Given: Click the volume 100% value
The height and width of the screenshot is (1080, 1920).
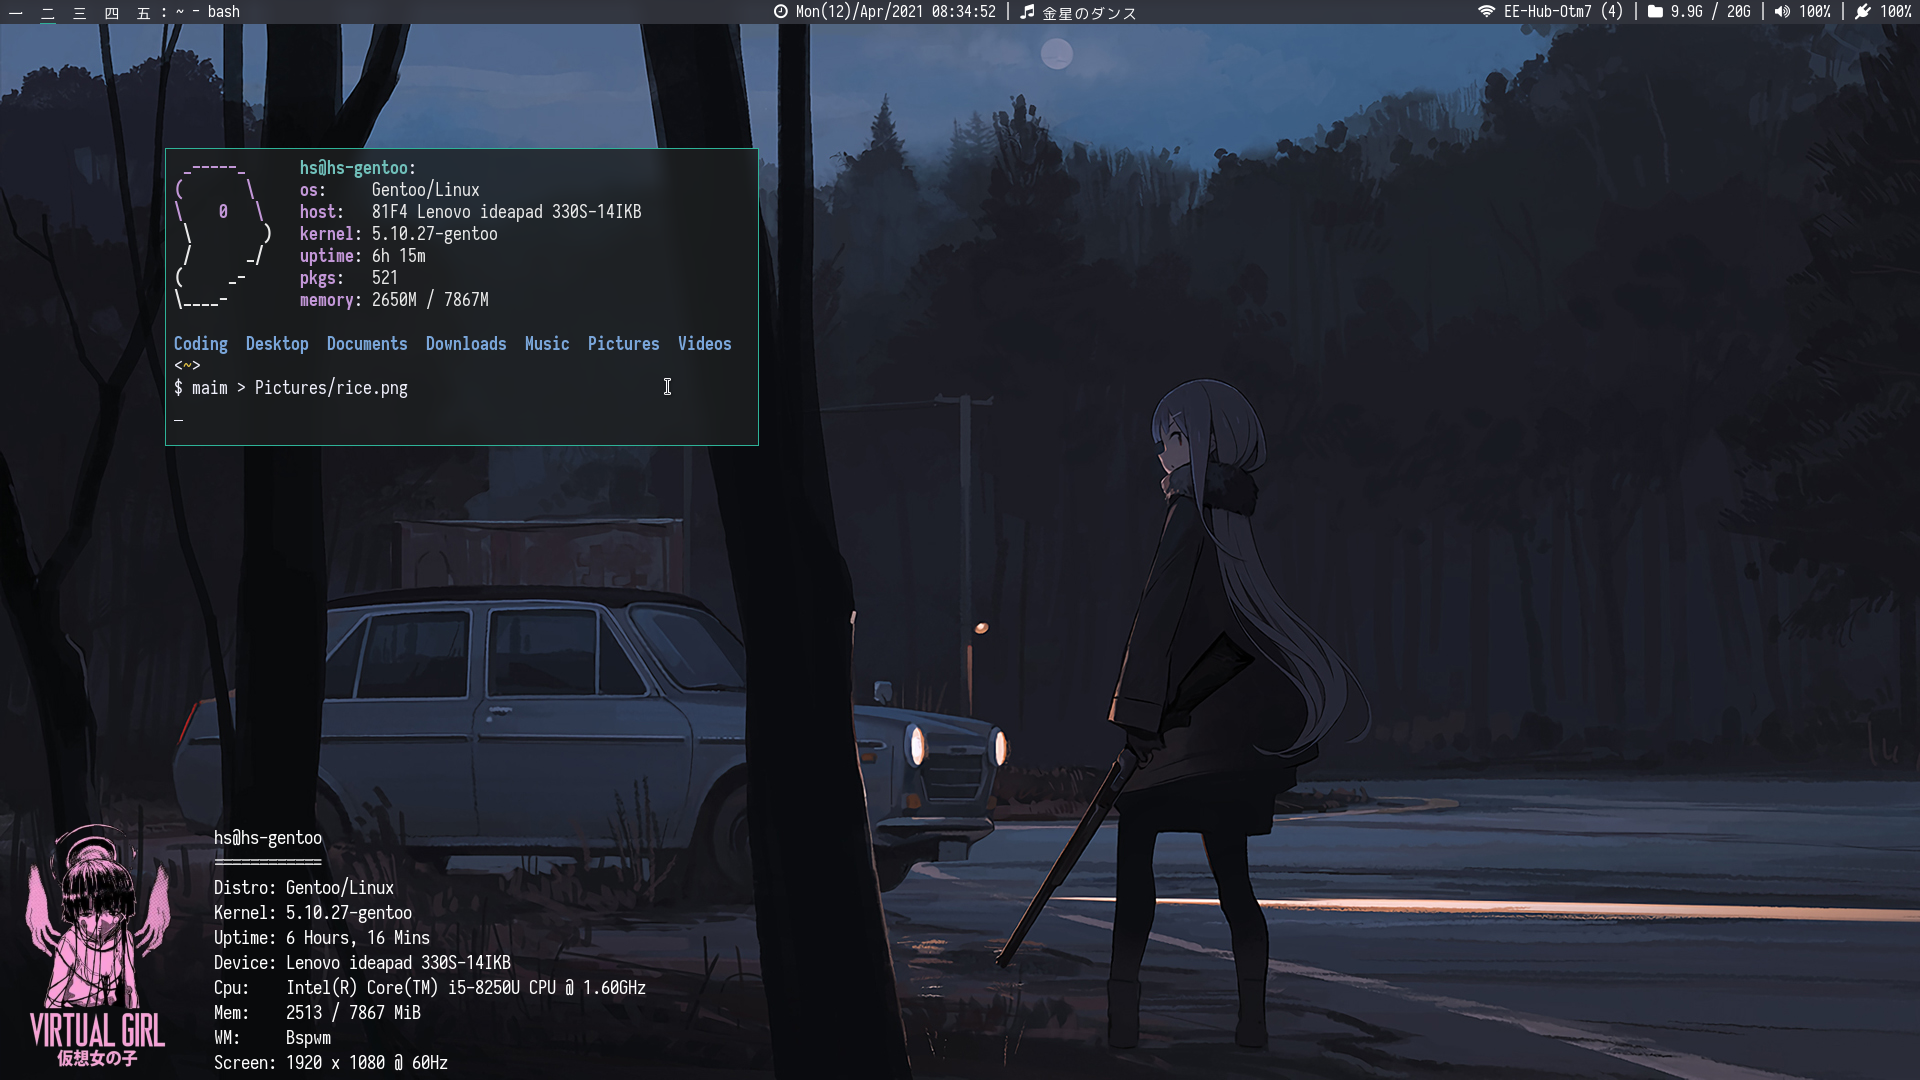Looking at the screenshot, I should (x=1814, y=12).
